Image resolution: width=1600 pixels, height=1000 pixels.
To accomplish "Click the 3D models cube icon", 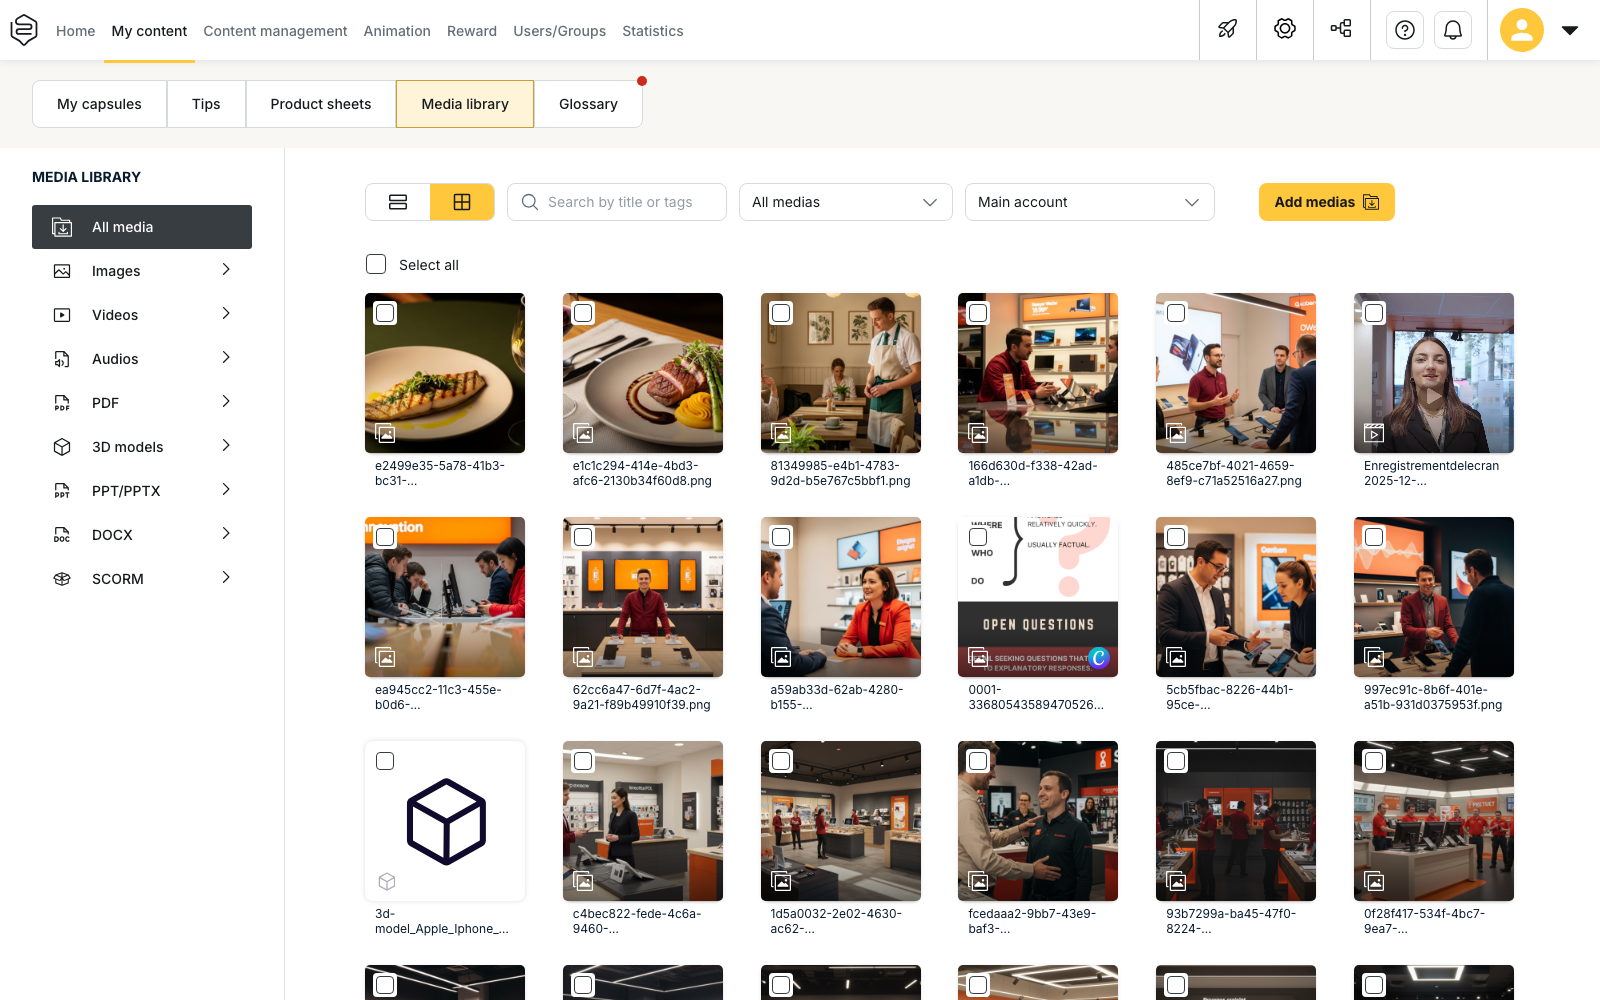I will [x=62, y=447].
